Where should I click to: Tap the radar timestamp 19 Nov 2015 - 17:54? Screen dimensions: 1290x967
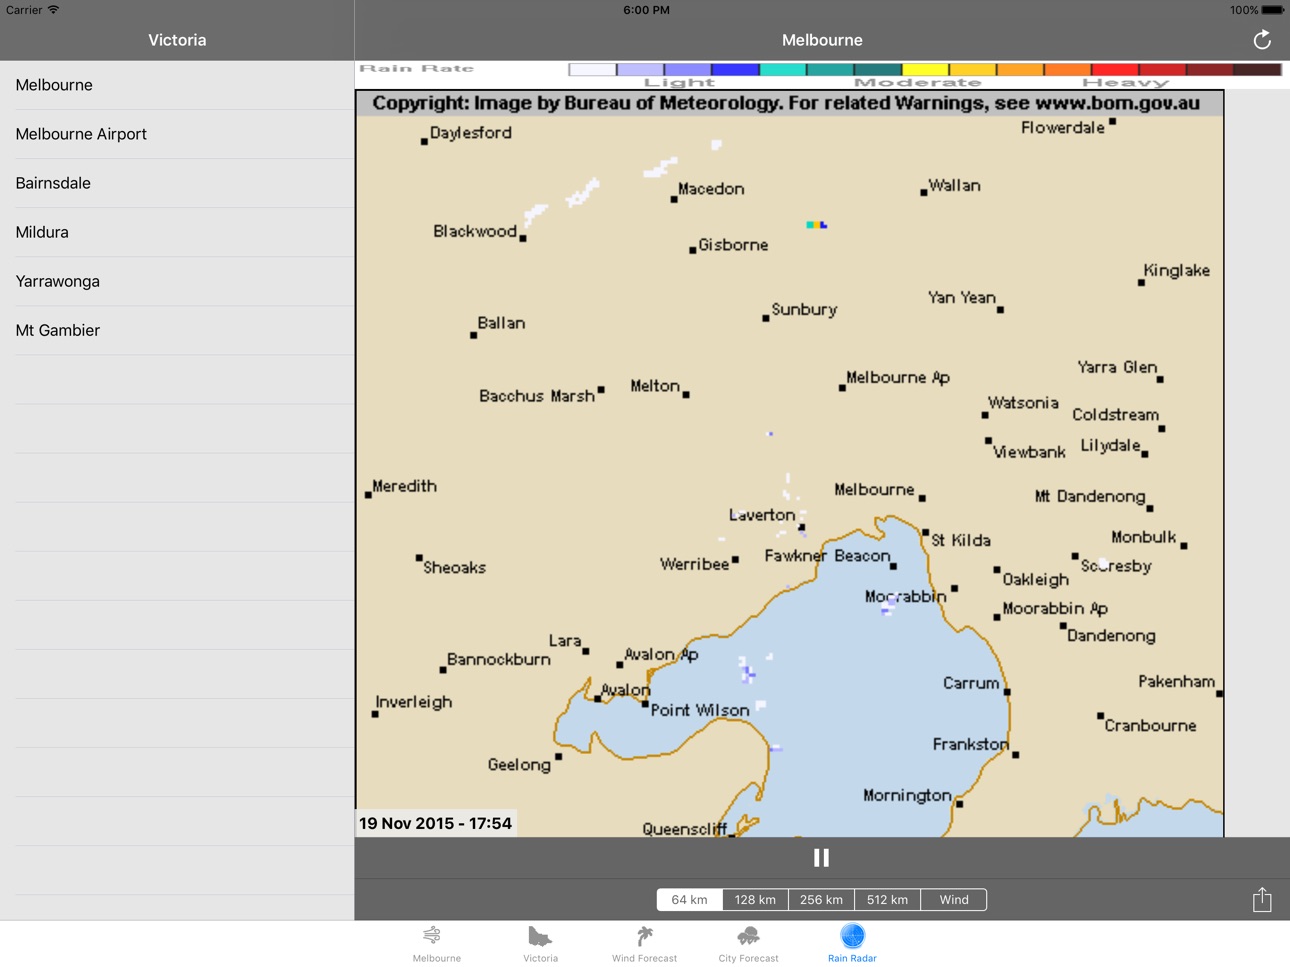(436, 823)
